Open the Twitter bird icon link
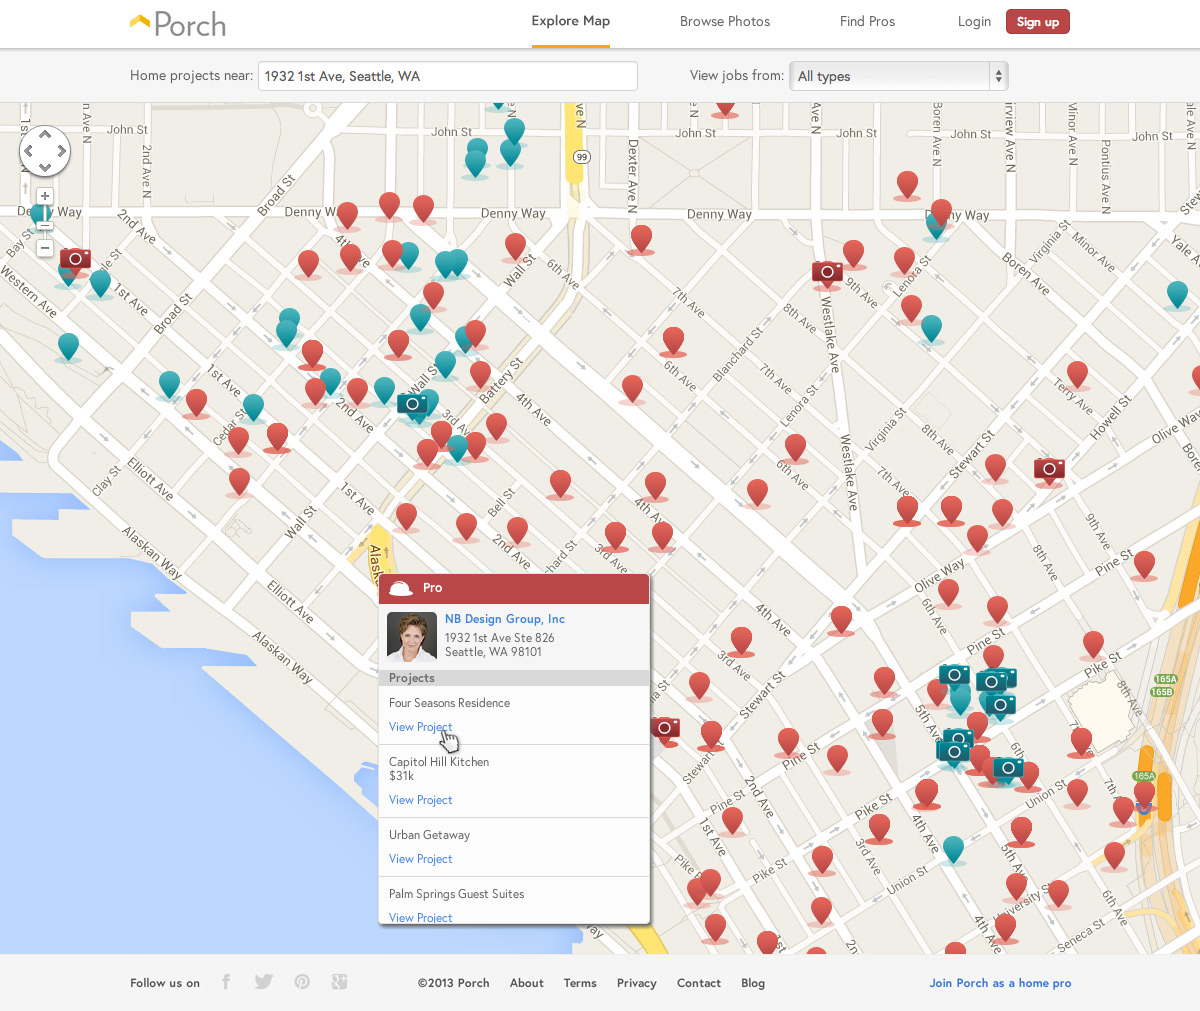The height and width of the screenshot is (1011, 1200). click(x=263, y=982)
